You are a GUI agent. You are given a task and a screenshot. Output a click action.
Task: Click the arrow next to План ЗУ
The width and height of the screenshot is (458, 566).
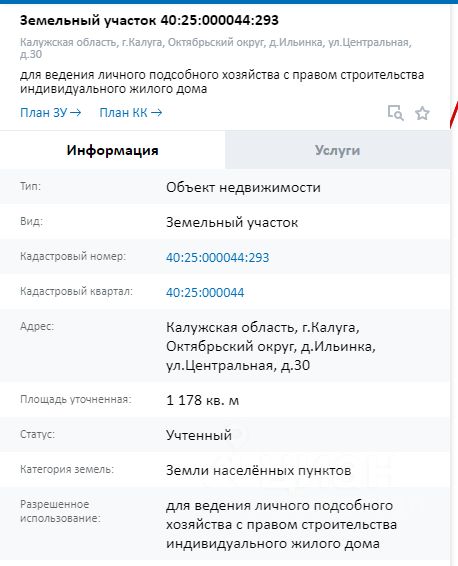coord(75,113)
